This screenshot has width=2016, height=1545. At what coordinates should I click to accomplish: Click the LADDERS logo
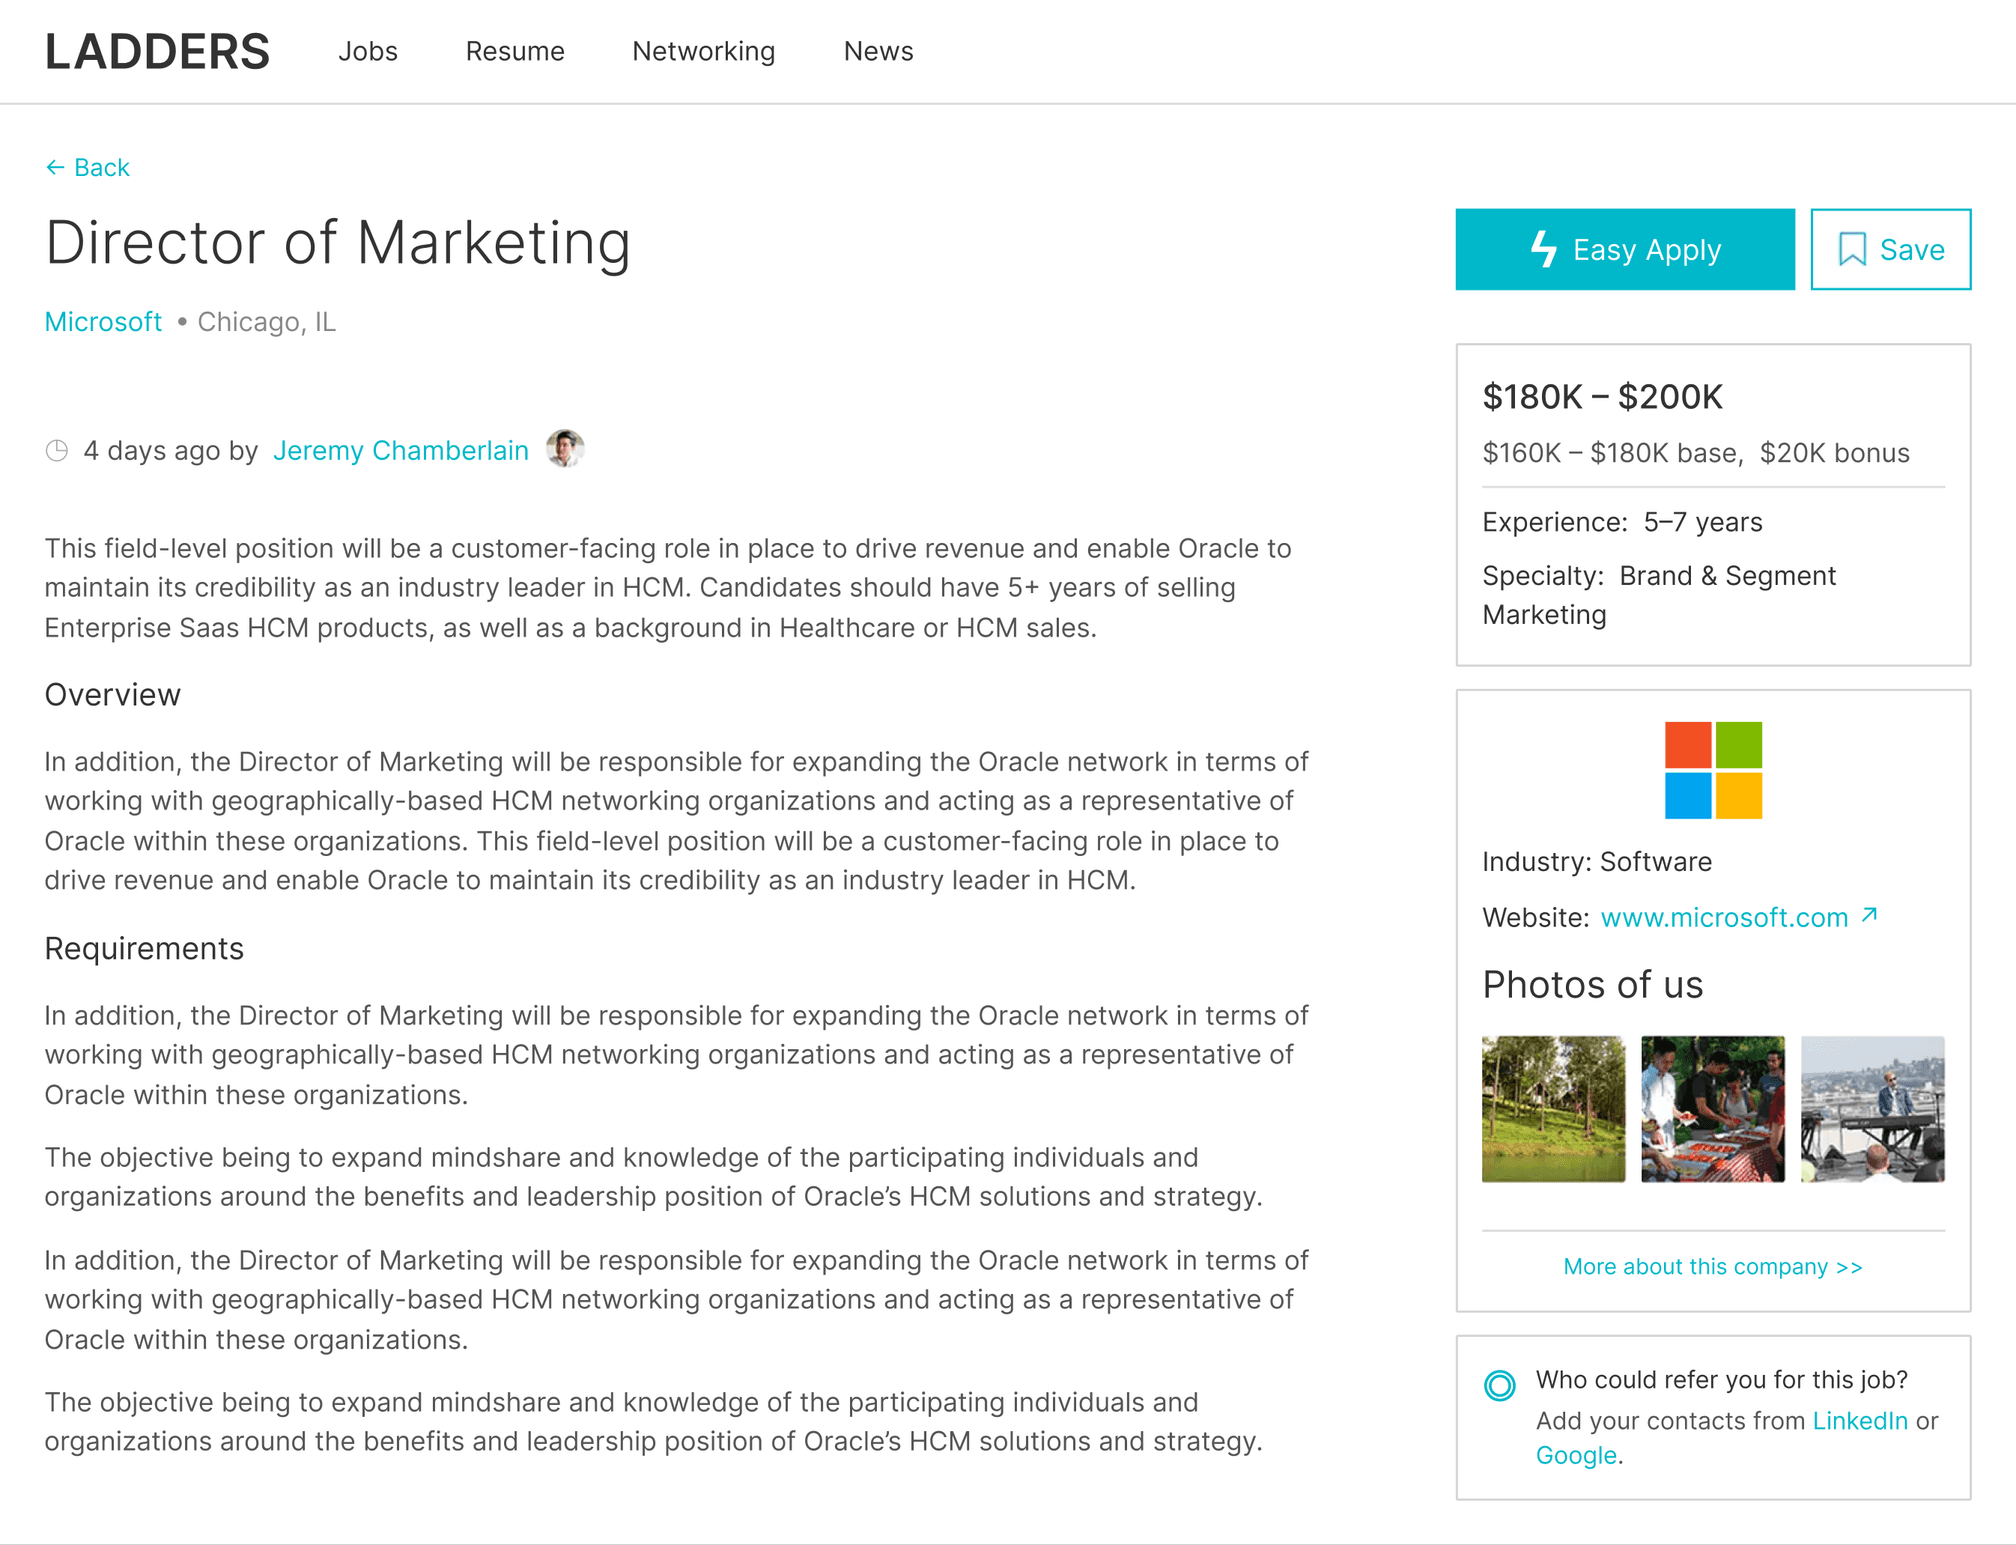point(157,51)
